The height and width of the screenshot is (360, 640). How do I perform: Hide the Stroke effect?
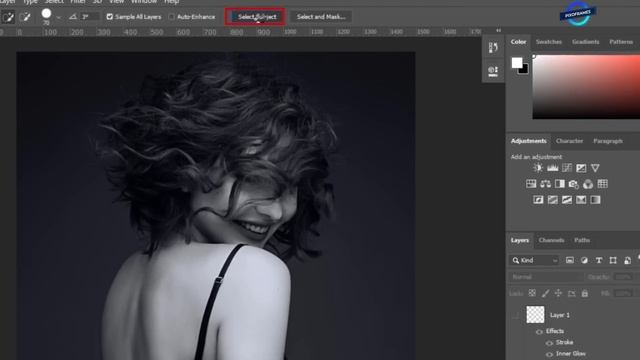(x=549, y=343)
